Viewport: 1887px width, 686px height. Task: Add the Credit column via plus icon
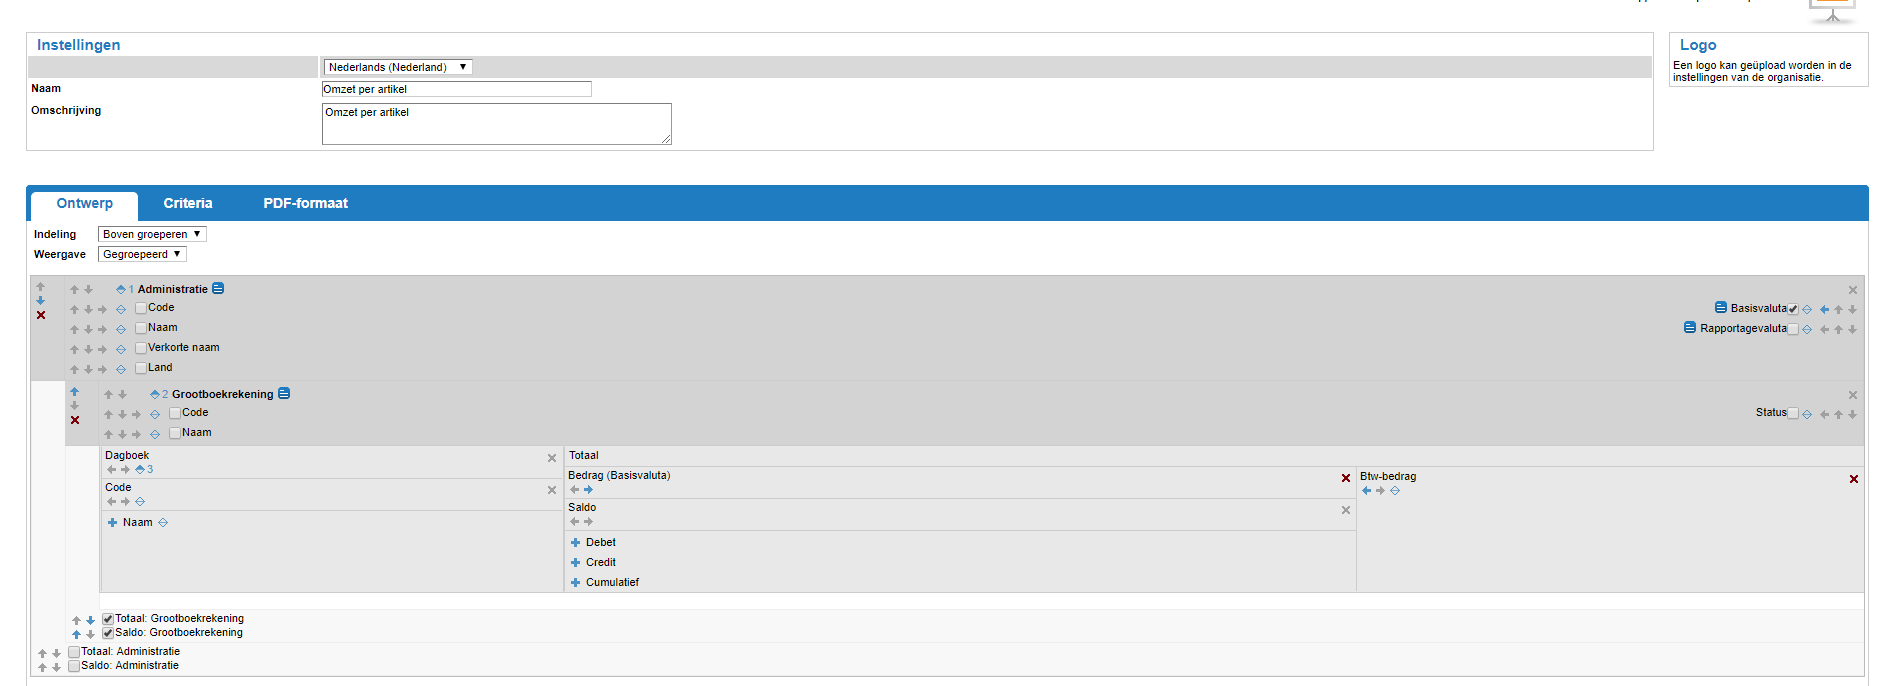[x=575, y=563]
